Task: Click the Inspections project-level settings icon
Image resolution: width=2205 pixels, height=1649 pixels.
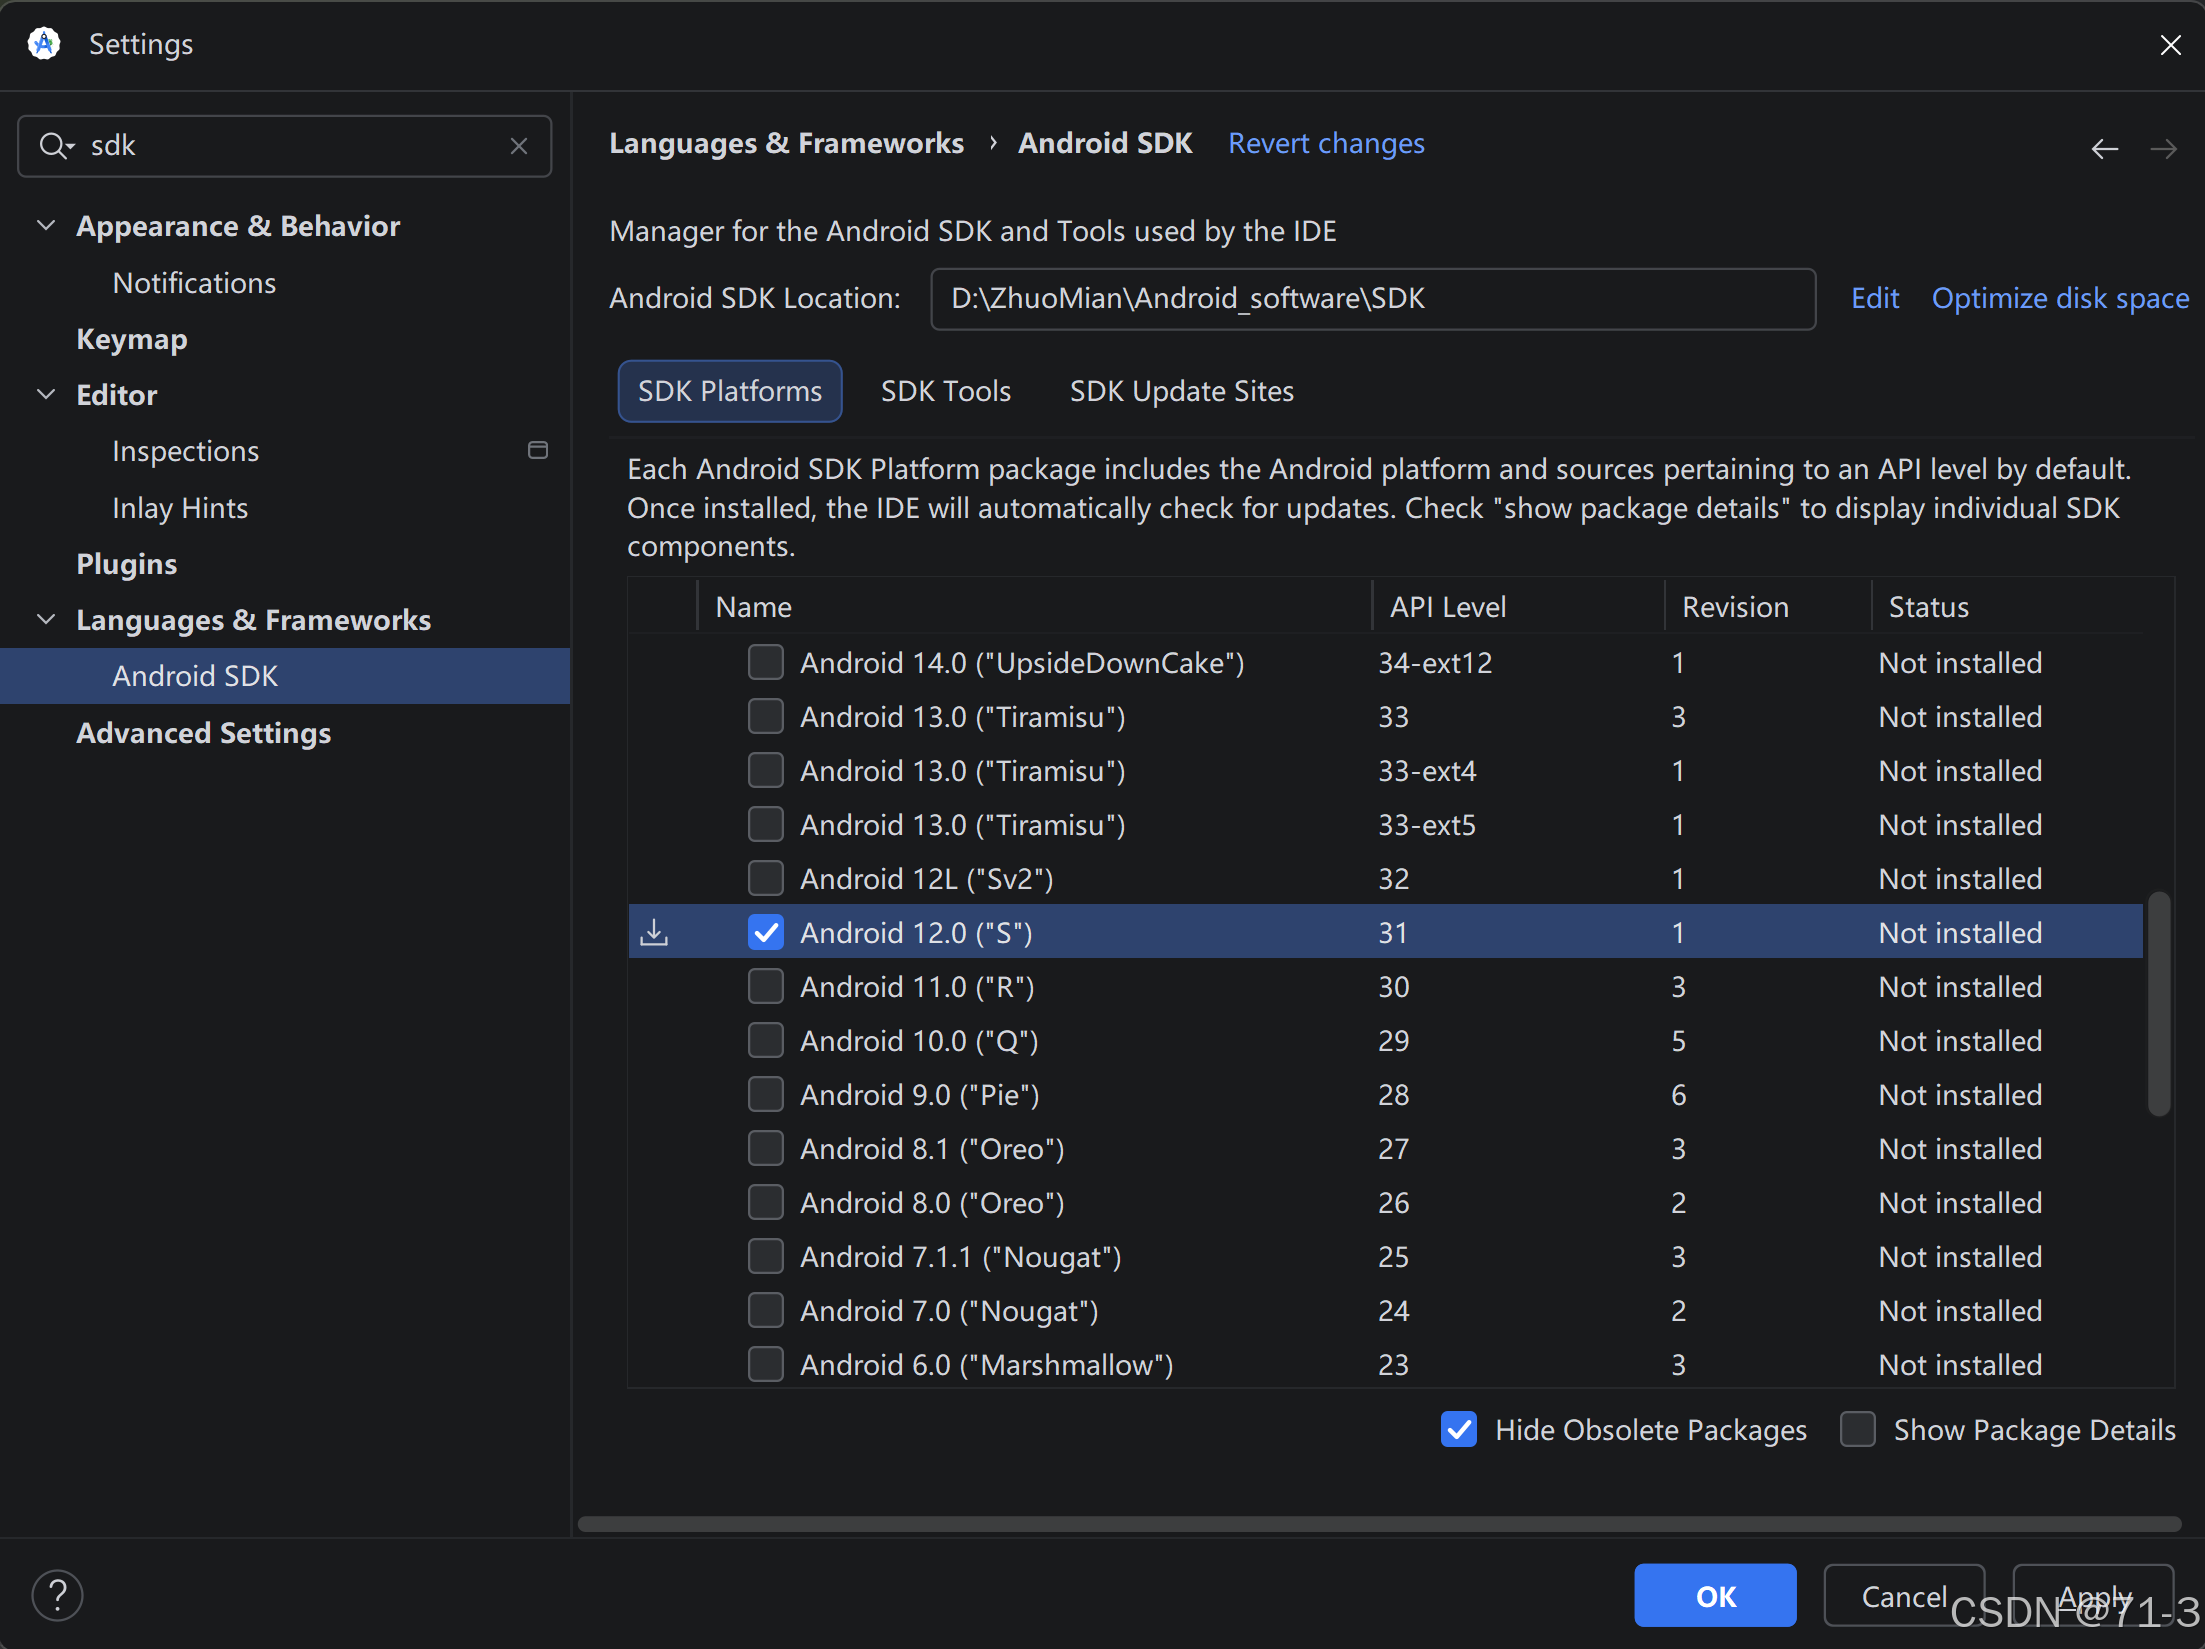Action: (x=538, y=450)
